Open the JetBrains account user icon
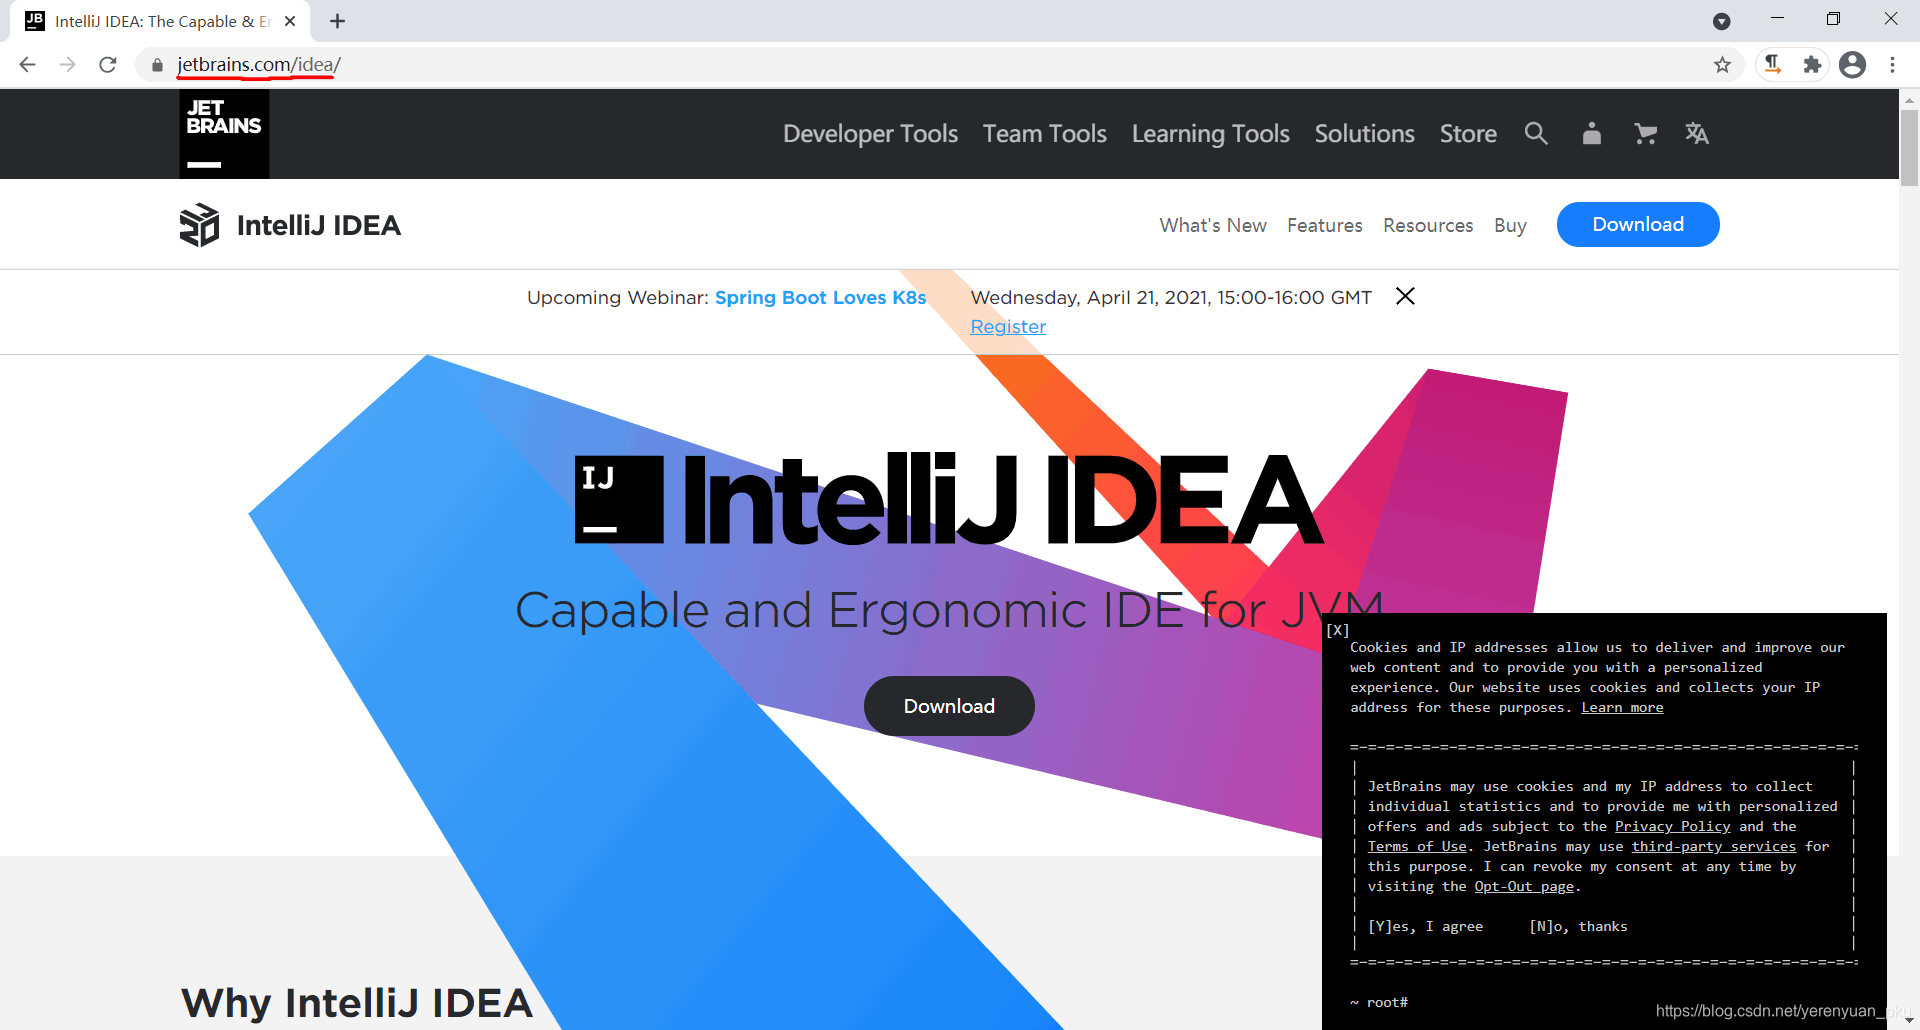The height and width of the screenshot is (1030, 1920). [x=1592, y=133]
